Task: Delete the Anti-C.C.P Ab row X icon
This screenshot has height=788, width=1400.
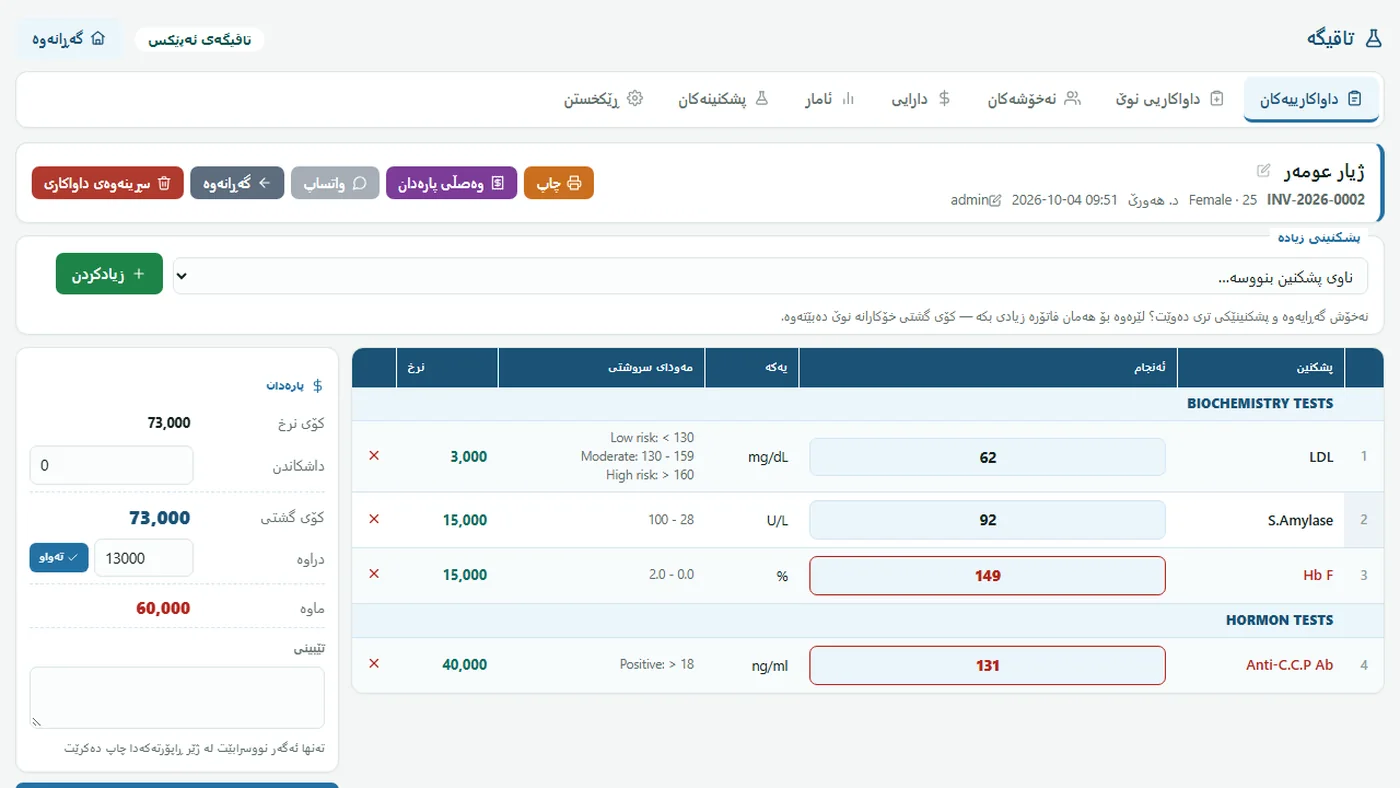Action: (374, 664)
